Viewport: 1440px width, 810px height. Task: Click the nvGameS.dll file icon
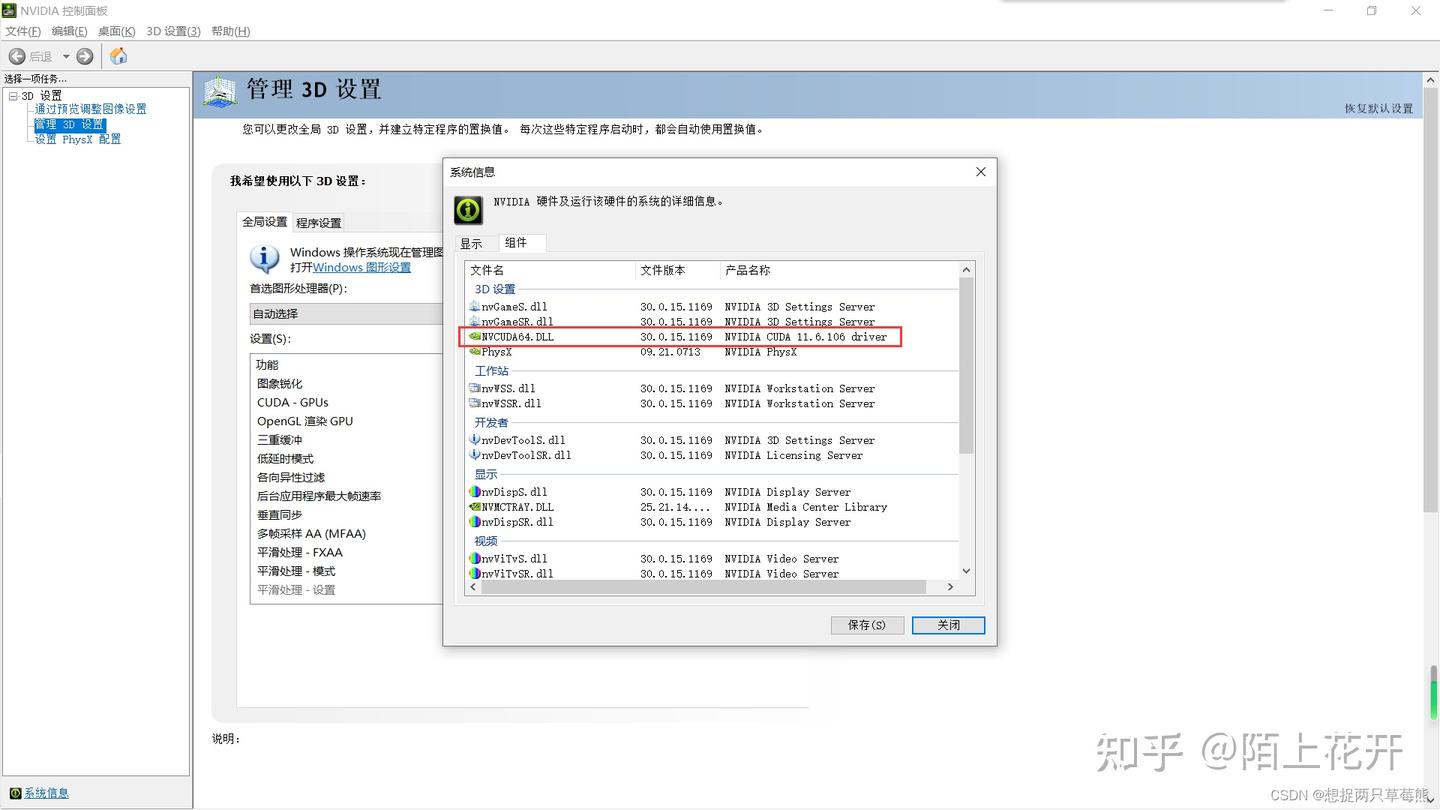(475, 307)
